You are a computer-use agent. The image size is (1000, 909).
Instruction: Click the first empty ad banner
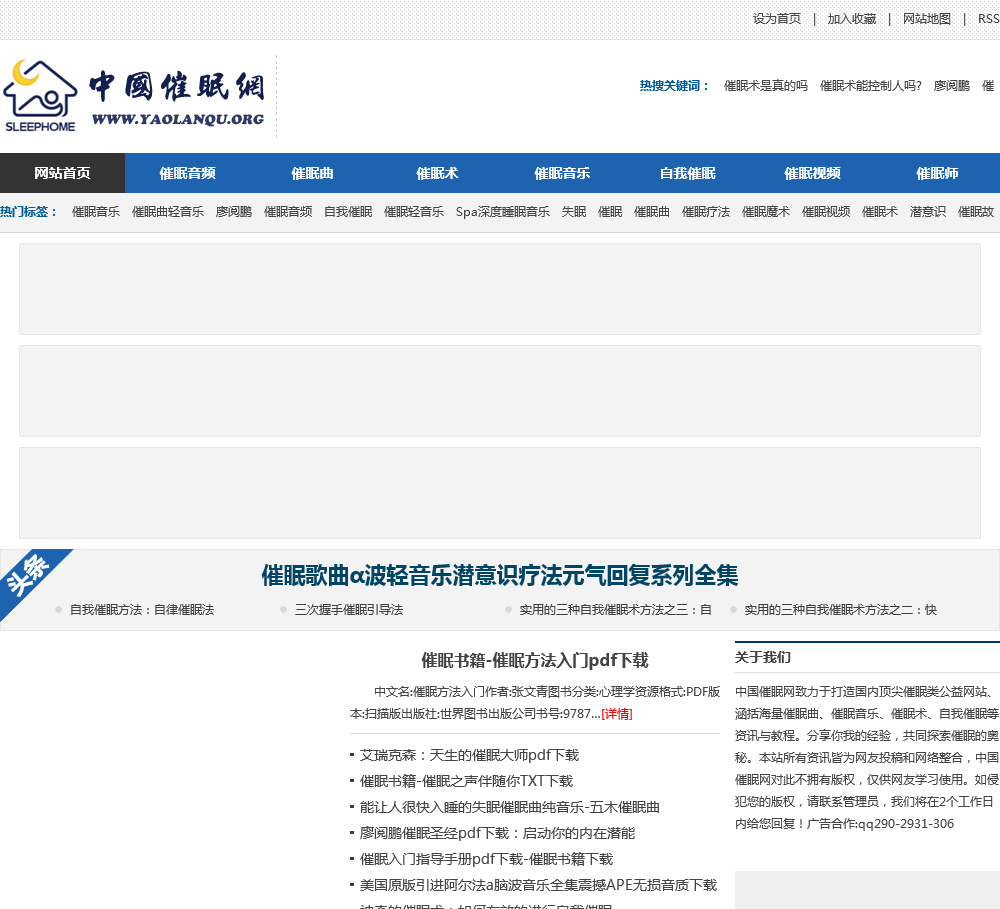pyautogui.click(x=500, y=289)
